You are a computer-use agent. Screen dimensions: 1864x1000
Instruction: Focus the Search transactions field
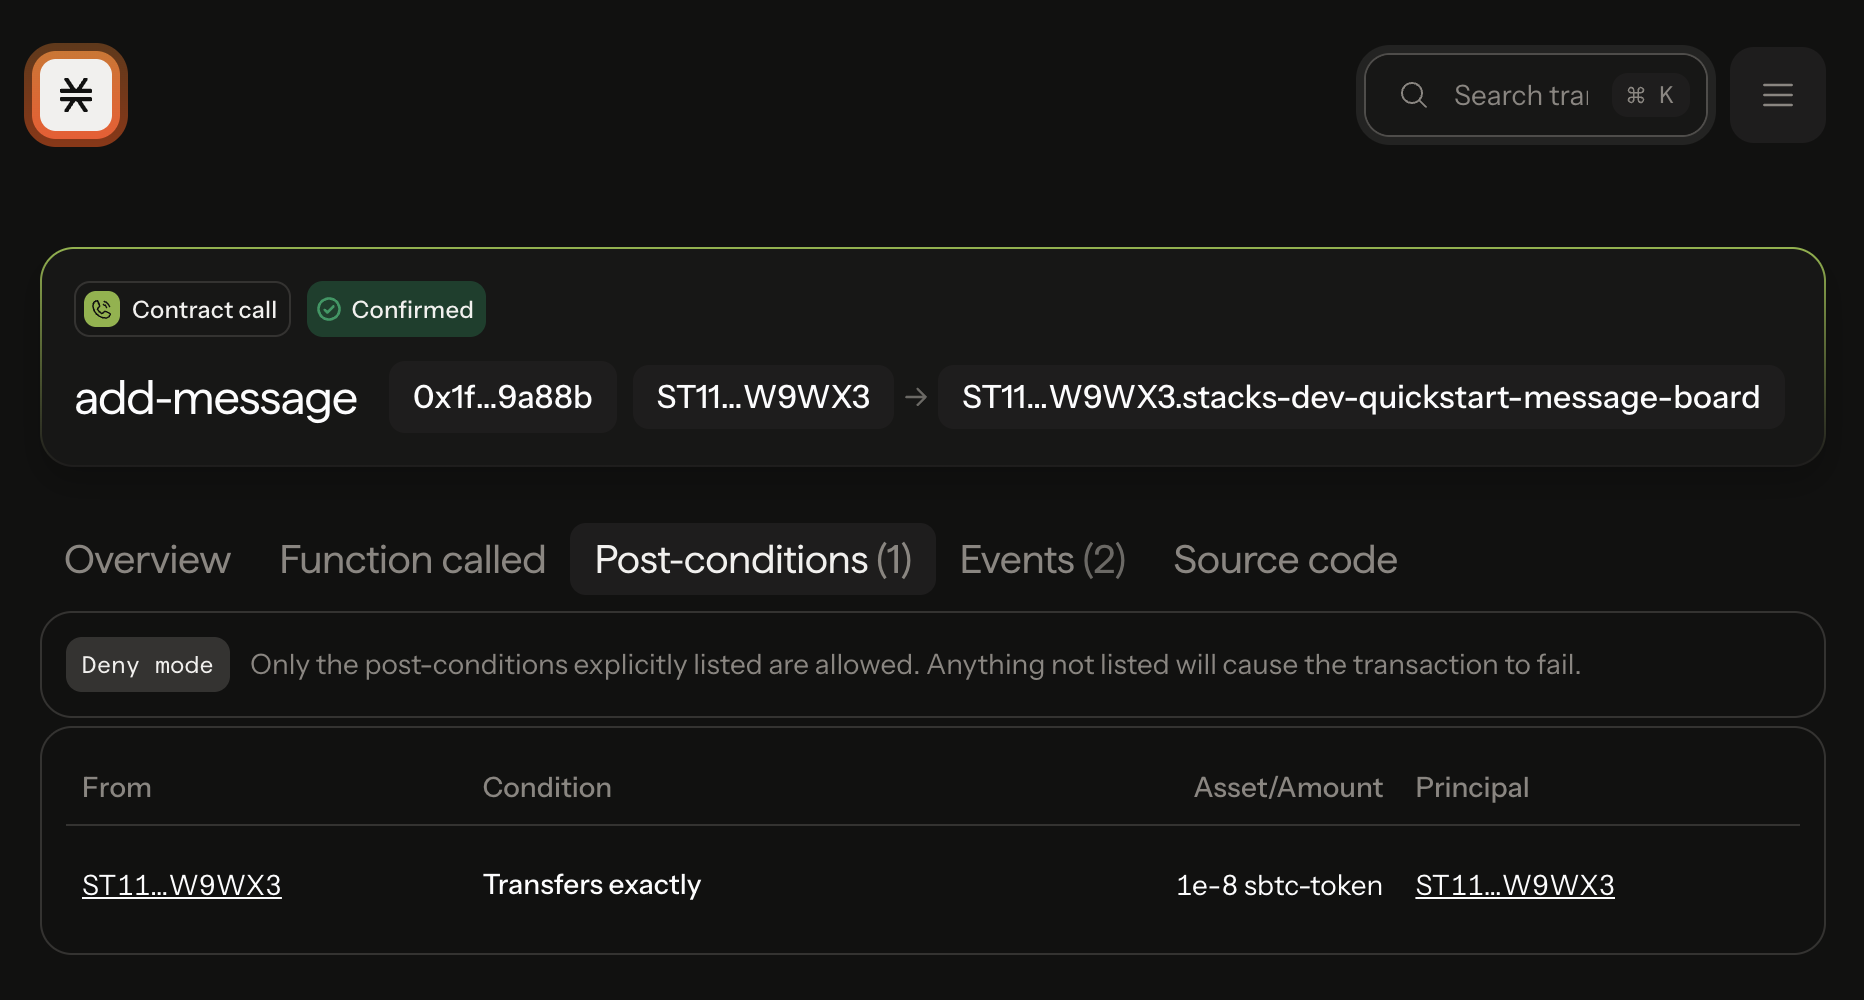tap(1520, 95)
